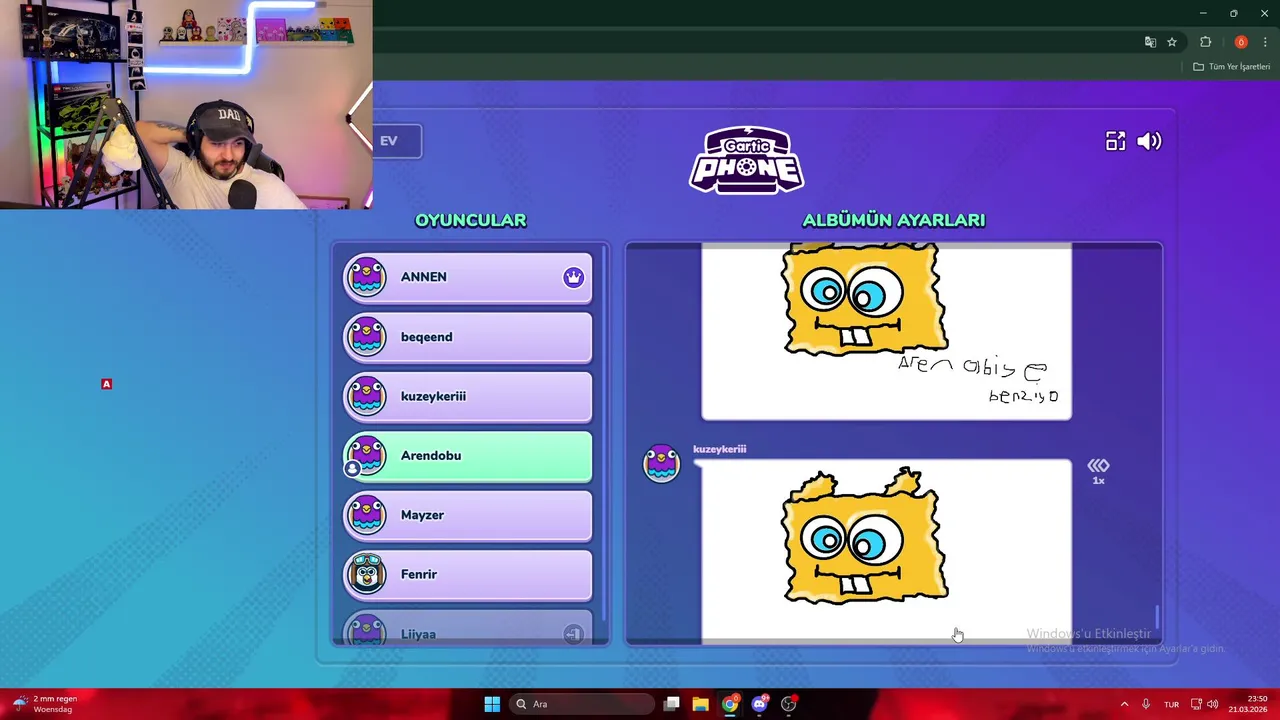Switch to Chrome on the taskbar
This screenshot has height=720, width=1280.
(730, 704)
